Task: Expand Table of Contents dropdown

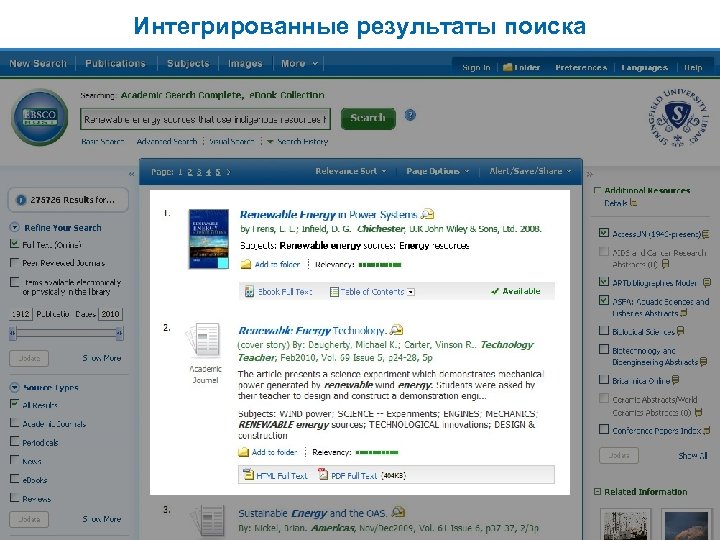Action: pyautogui.click(x=411, y=292)
